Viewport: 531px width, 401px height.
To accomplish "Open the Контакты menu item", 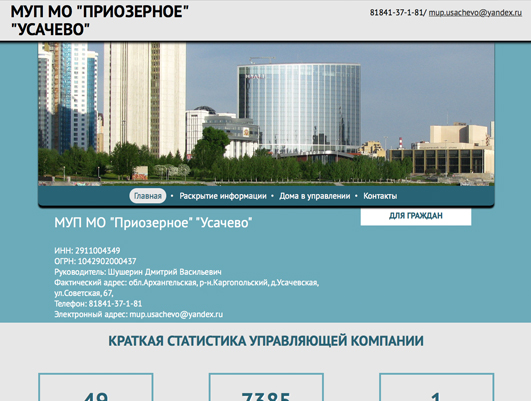I will pyautogui.click(x=380, y=196).
